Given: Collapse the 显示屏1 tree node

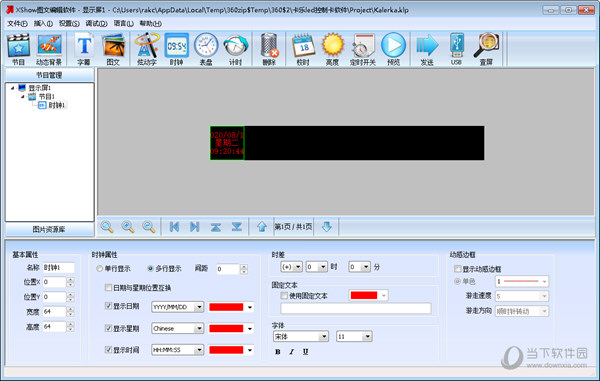Looking at the screenshot, I should click(13, 88).
